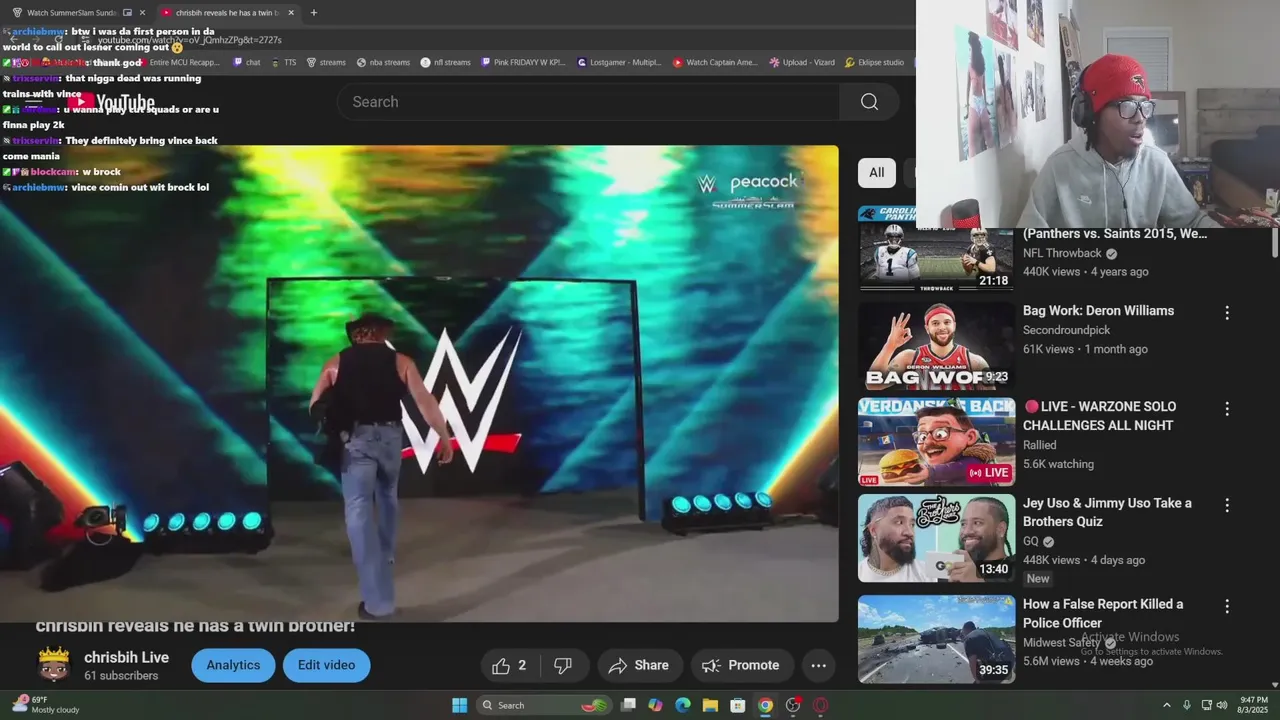1280x720 pixels.
Task: Open Microsoft Edge from taskbar
Action: 683,705
